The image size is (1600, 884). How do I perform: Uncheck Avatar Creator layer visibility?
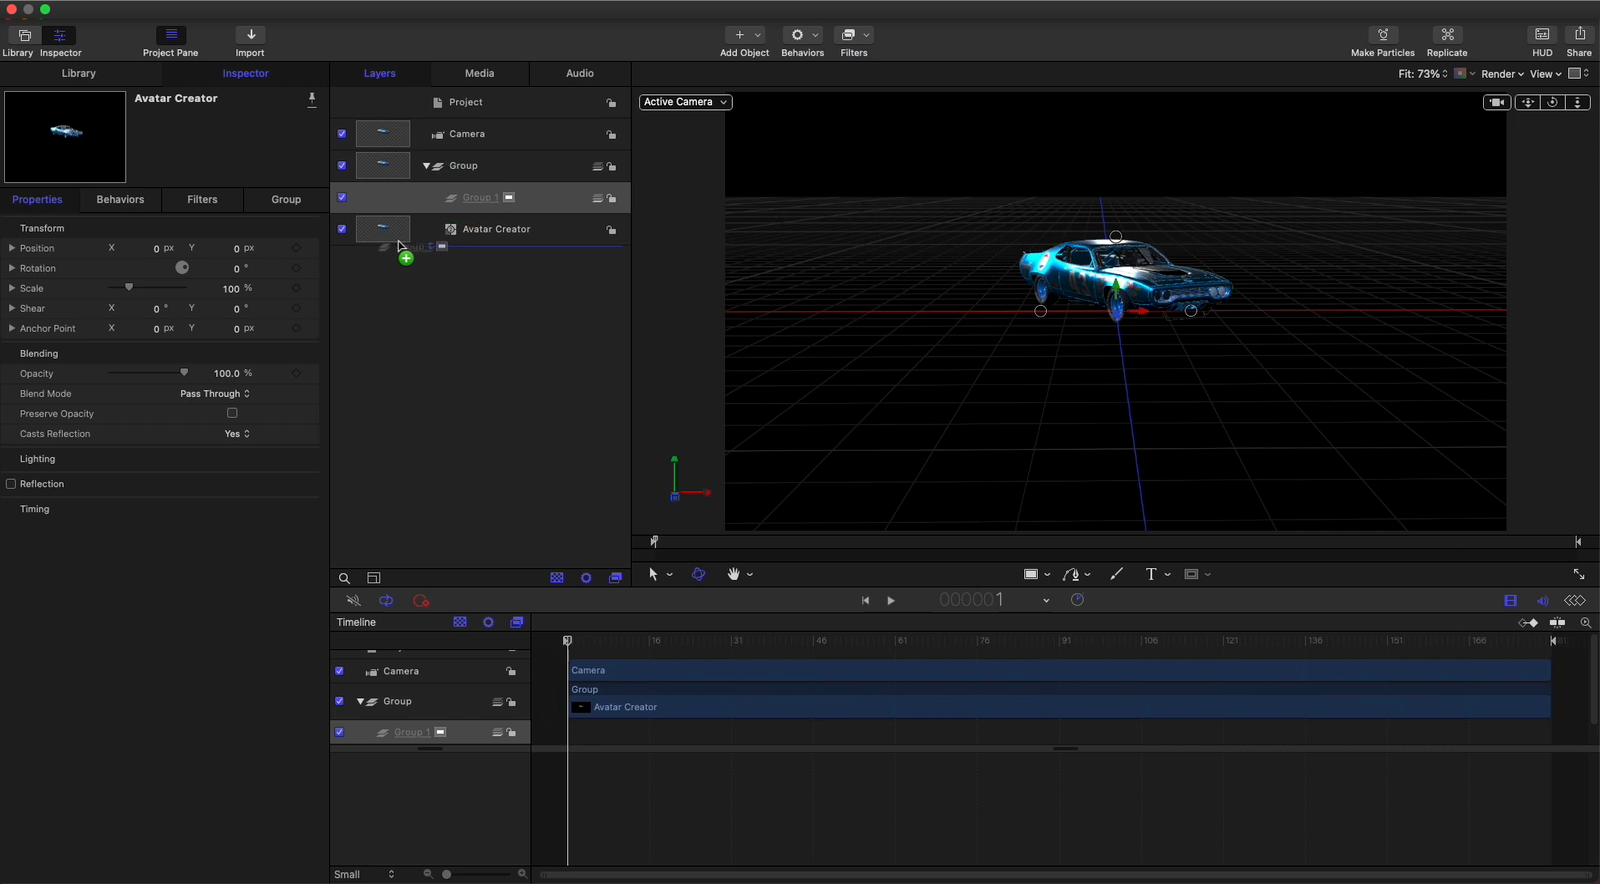342,229
